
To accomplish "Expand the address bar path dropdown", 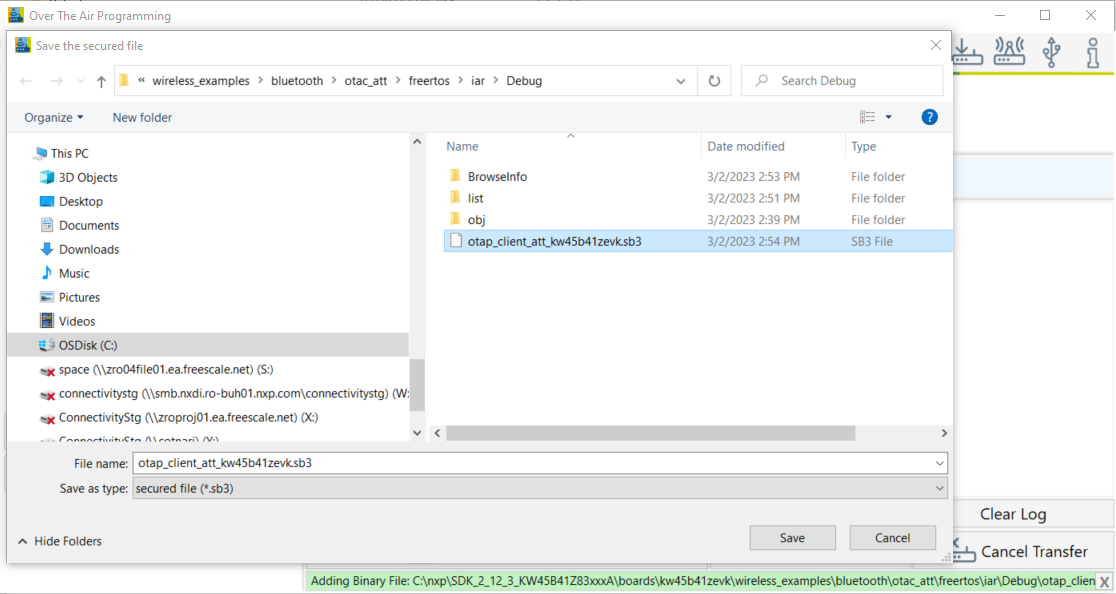I will (x=681, y=80).
